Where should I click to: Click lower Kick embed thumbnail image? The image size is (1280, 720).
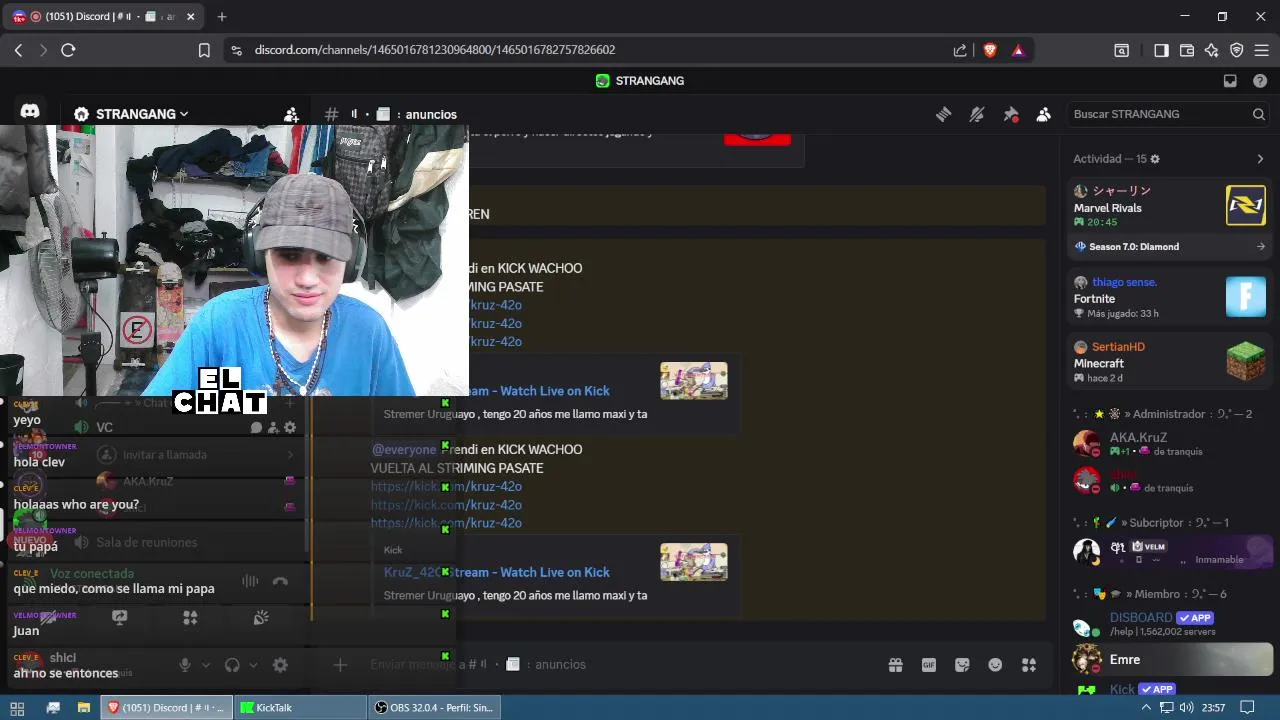[694, 562]
